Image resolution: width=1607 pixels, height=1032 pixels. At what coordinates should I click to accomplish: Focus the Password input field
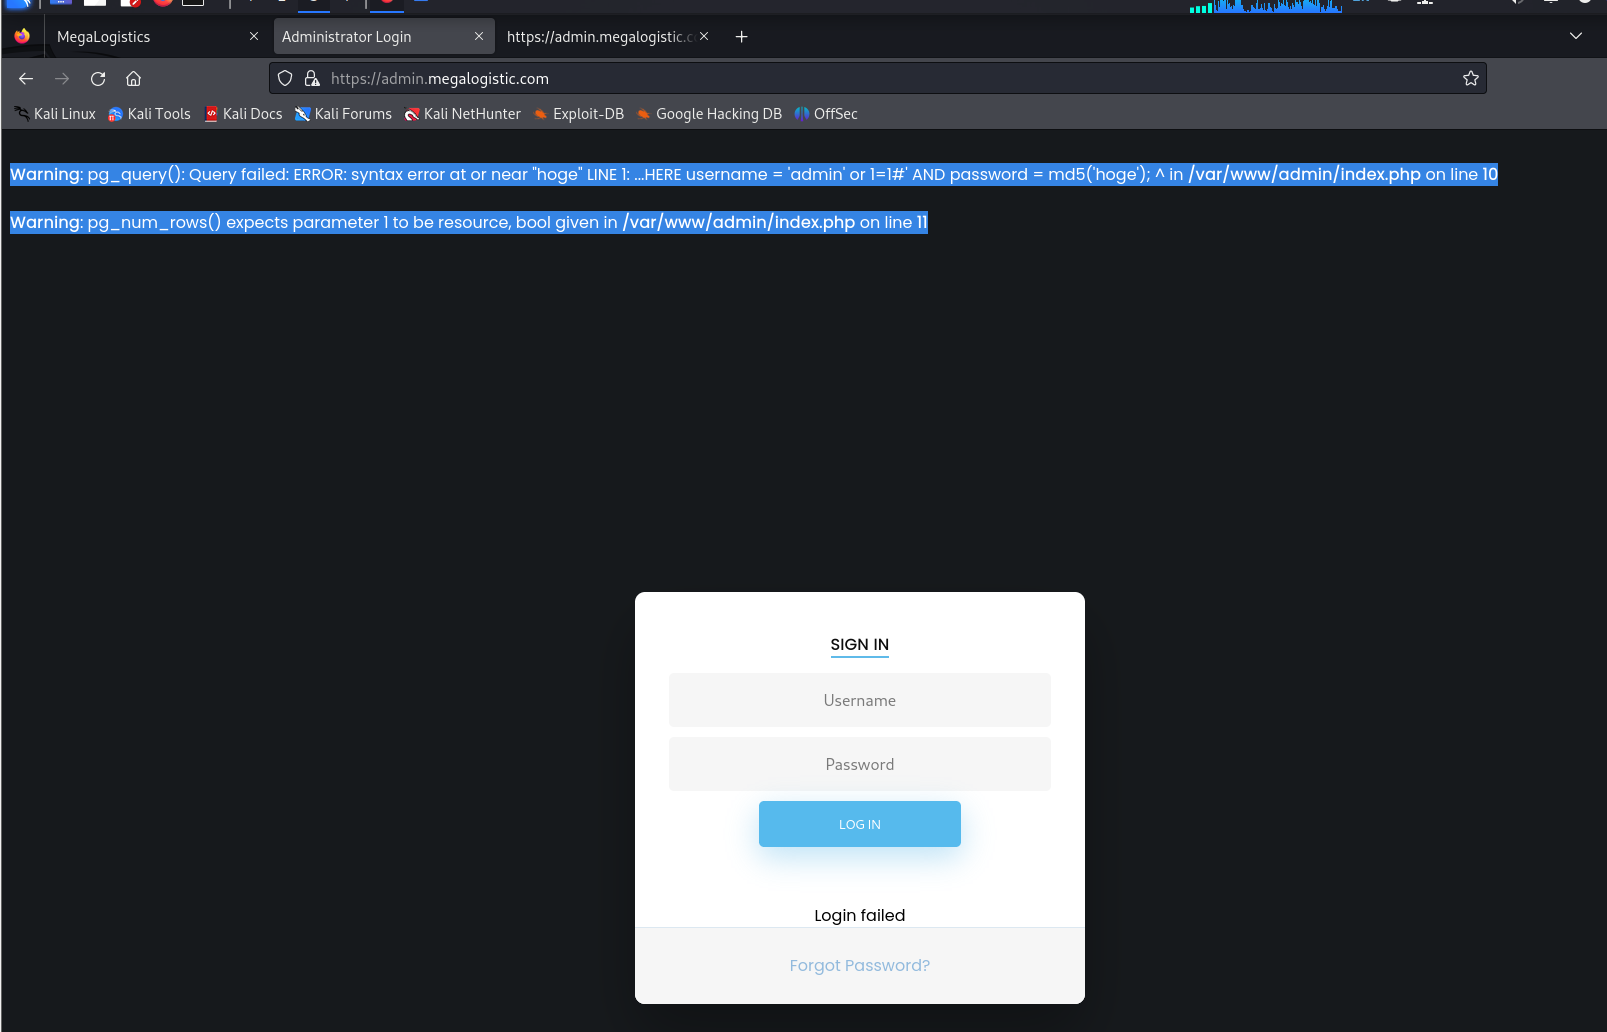click(859, 764)
